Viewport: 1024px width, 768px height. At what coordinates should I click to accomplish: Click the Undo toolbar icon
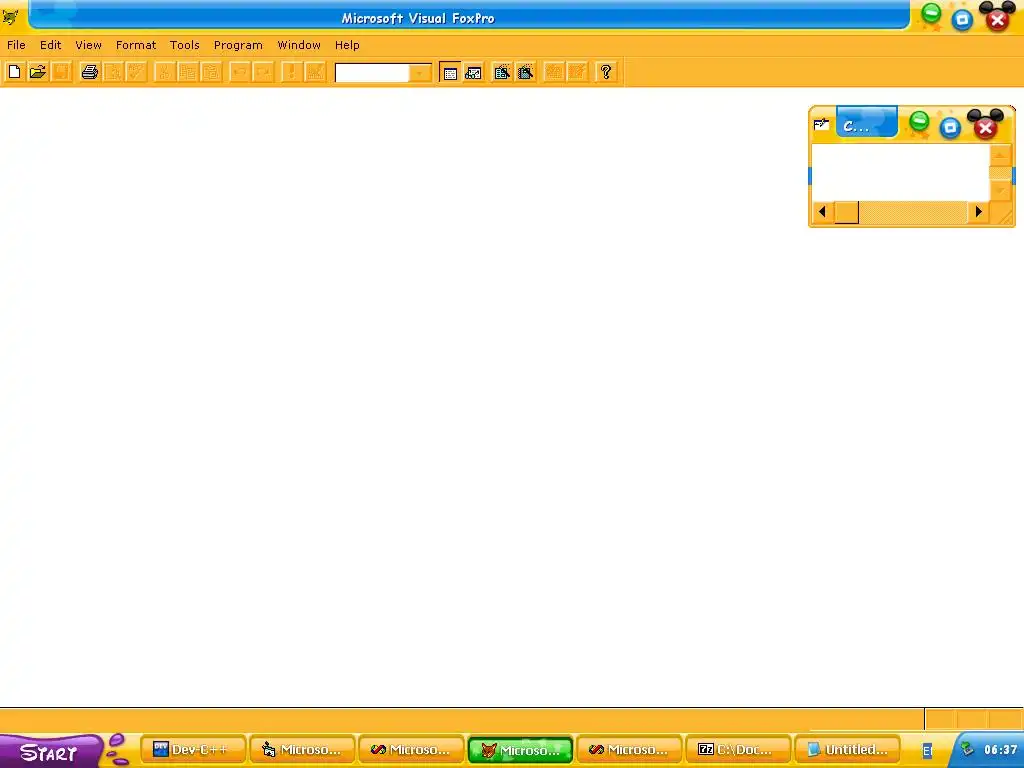[239, 72]
